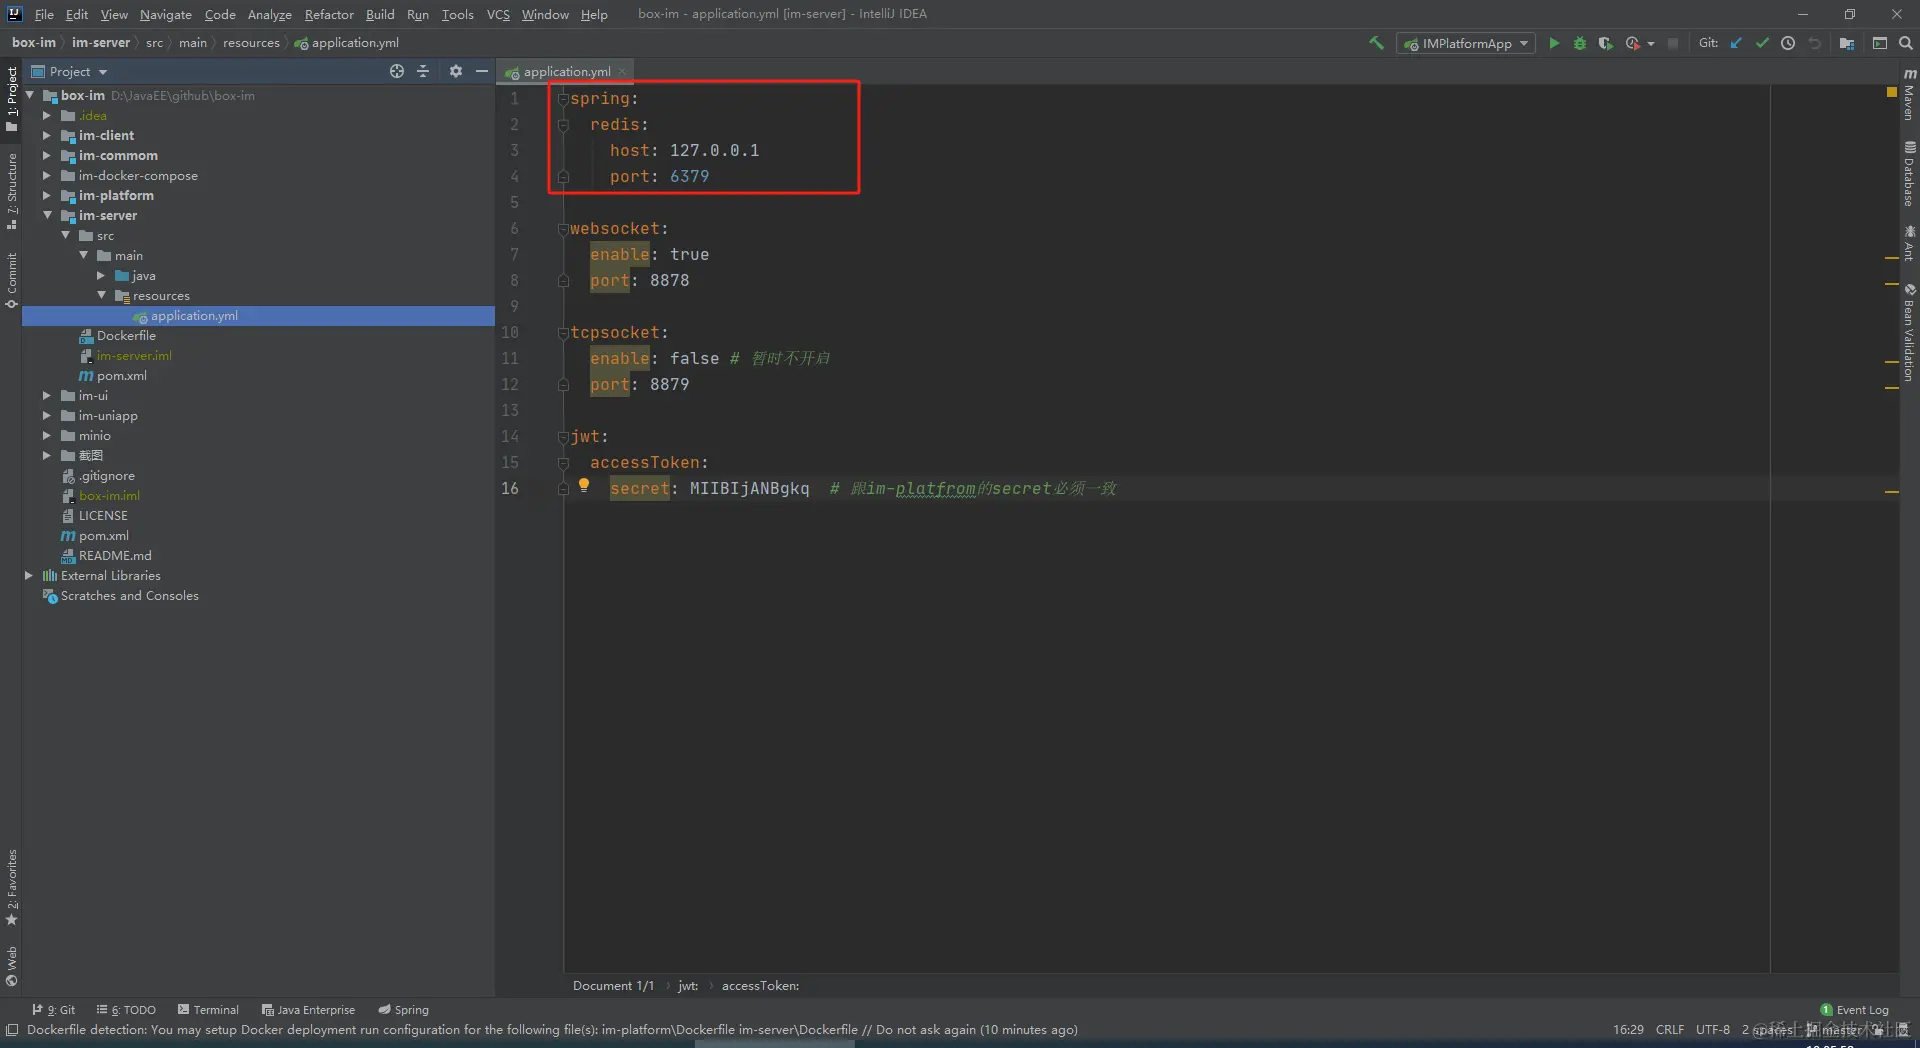The width and height of the screenshot is (1920, 1048).
Task: Open the Build menu
Action: 380,14
